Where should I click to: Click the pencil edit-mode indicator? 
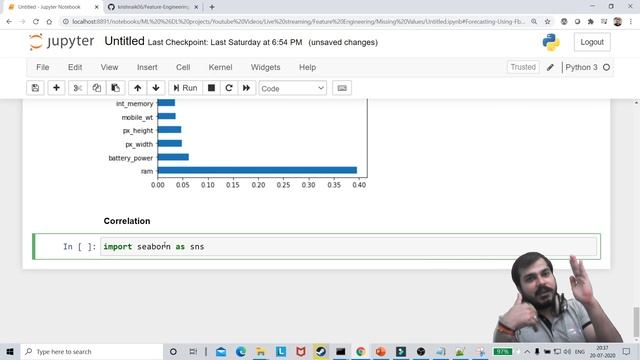(x=550, y=67)
